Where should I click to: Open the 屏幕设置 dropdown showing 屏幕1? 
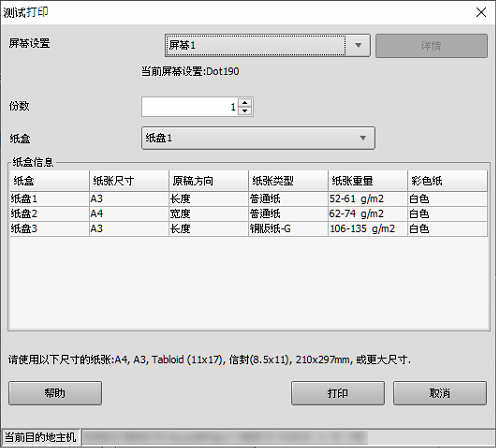(267, 45)
